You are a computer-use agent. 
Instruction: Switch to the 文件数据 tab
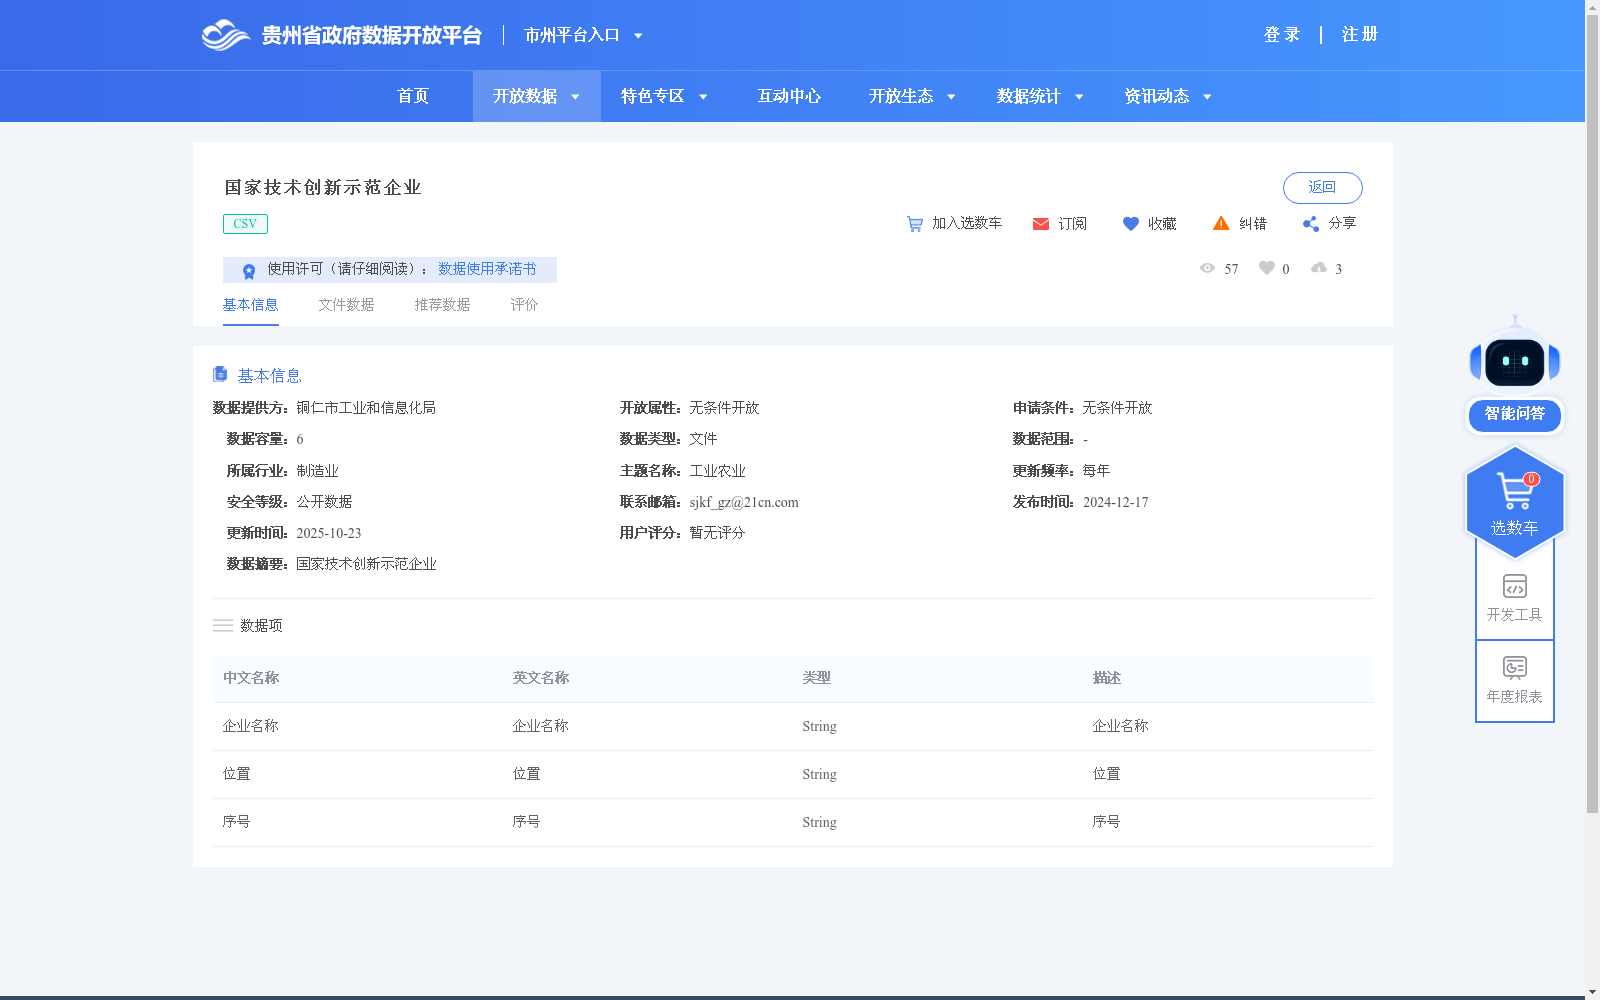coord(346,305)
